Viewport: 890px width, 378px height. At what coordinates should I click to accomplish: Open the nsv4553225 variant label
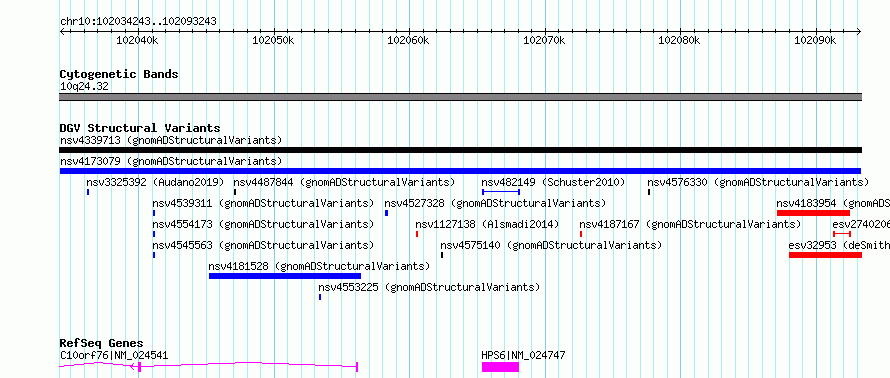tap(429, 287)
